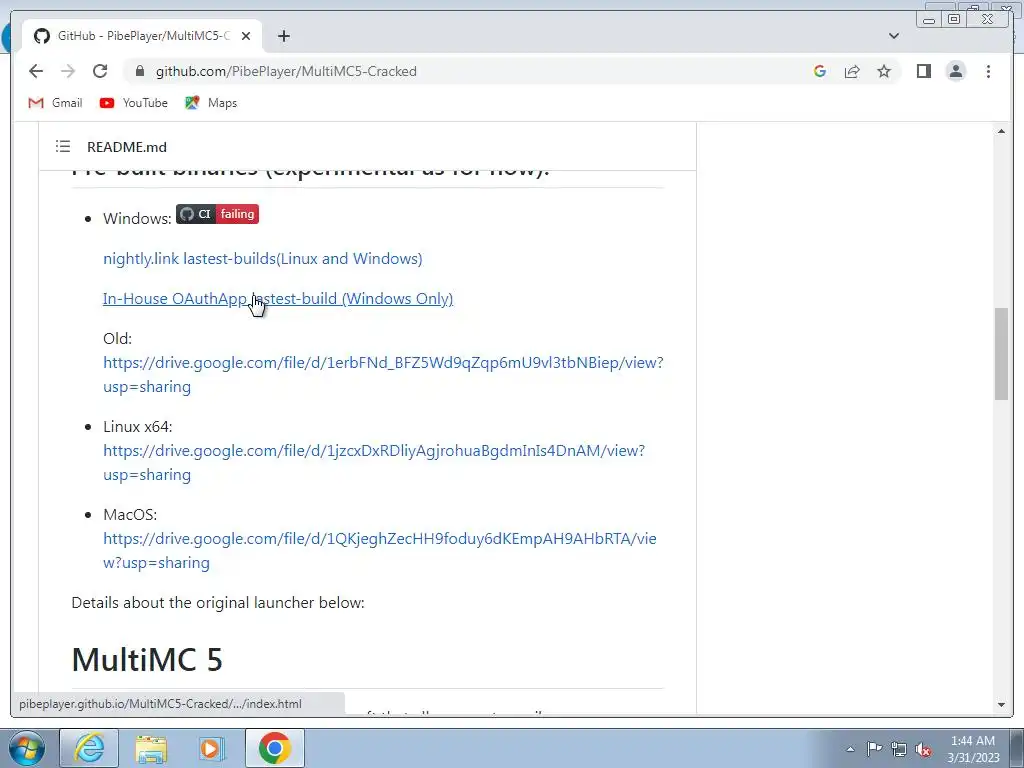The height and width of the screenshot is (768, 1024).
Task: Open the YouTube bookmark
Action: pos(134,103)
